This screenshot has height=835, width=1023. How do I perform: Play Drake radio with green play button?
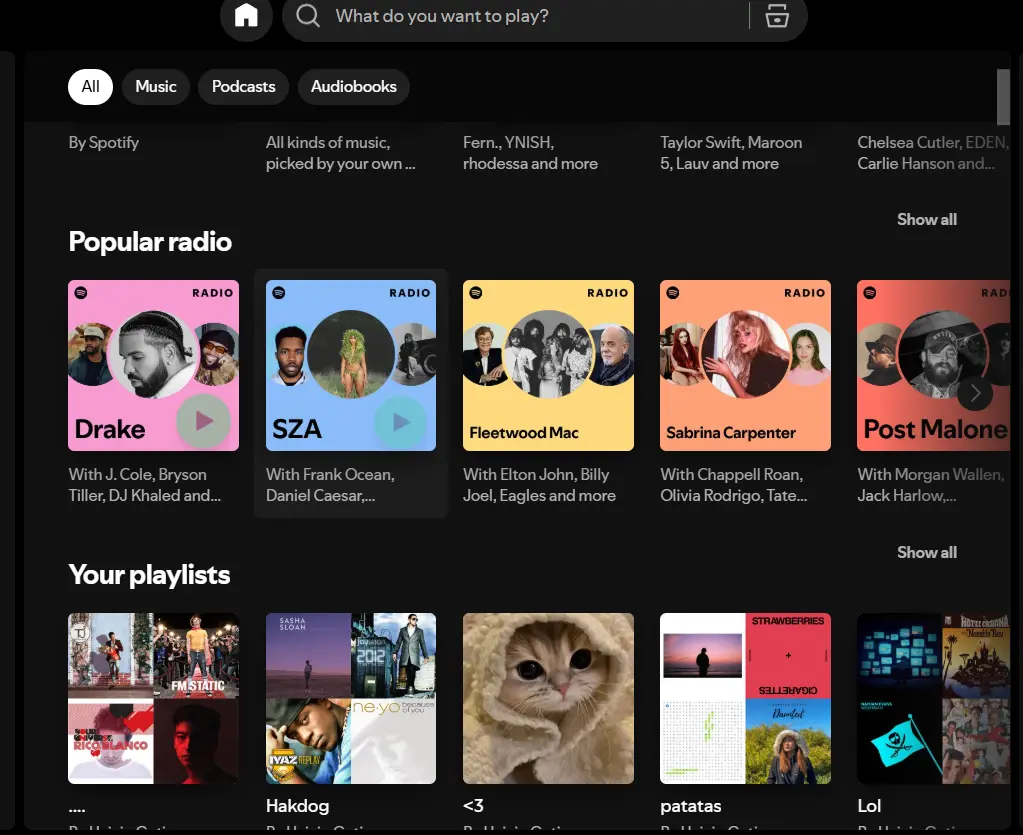point(204,421)
